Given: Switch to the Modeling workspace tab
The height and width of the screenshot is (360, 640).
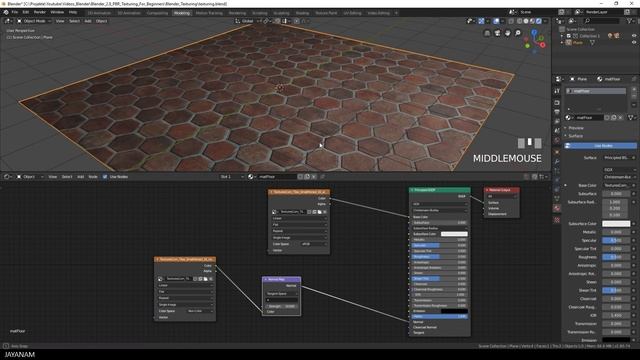Looking at the screenshot, I should pos(182,13).
